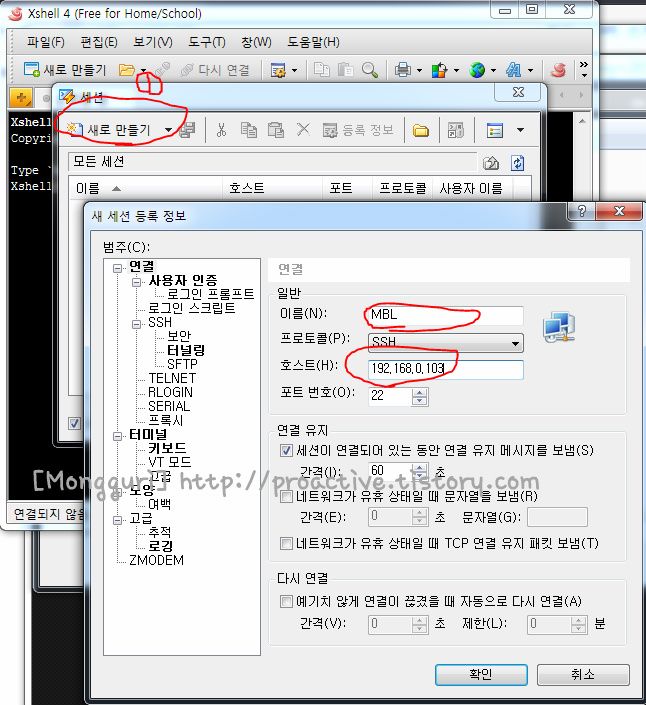Click refresh icon next to All Sessions path
Viewport: 646px width, 705px height.
[x=517, y=163]
